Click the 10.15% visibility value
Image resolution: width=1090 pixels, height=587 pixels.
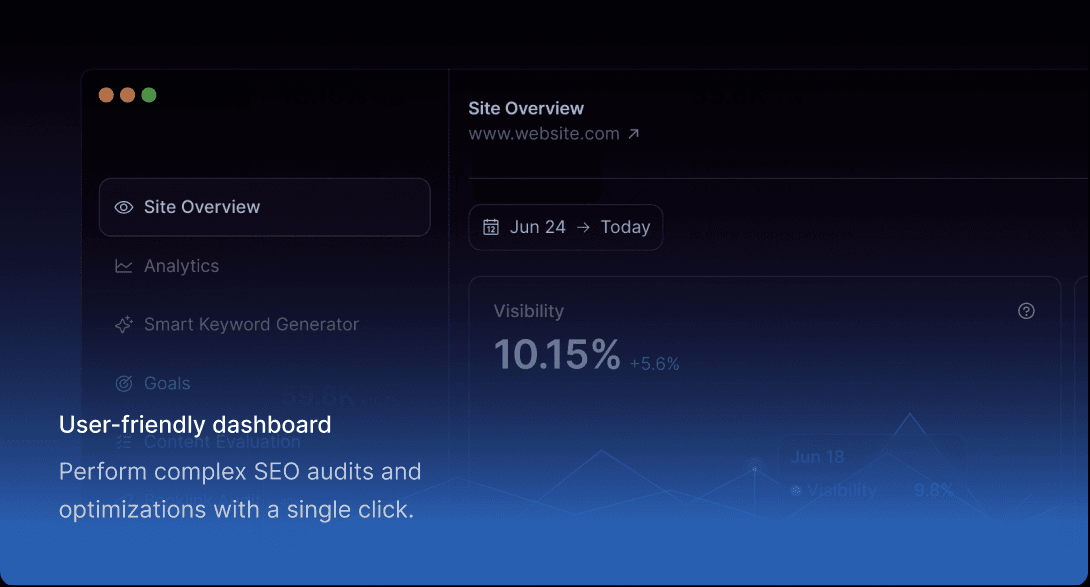point(557,355)
